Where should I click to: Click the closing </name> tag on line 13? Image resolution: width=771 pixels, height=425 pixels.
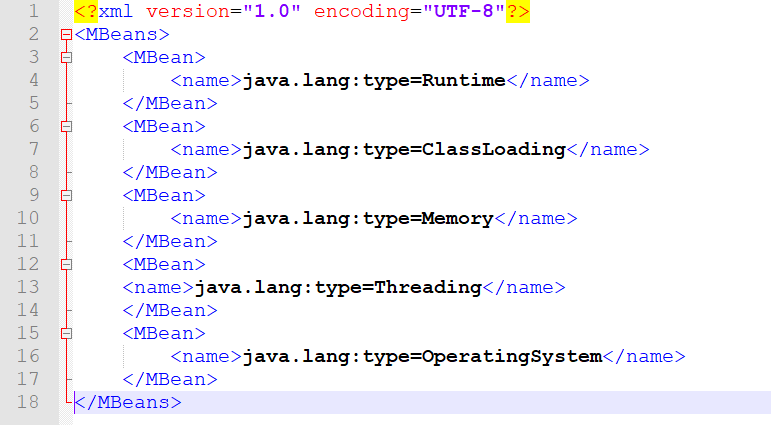click(x=524, y=288)
